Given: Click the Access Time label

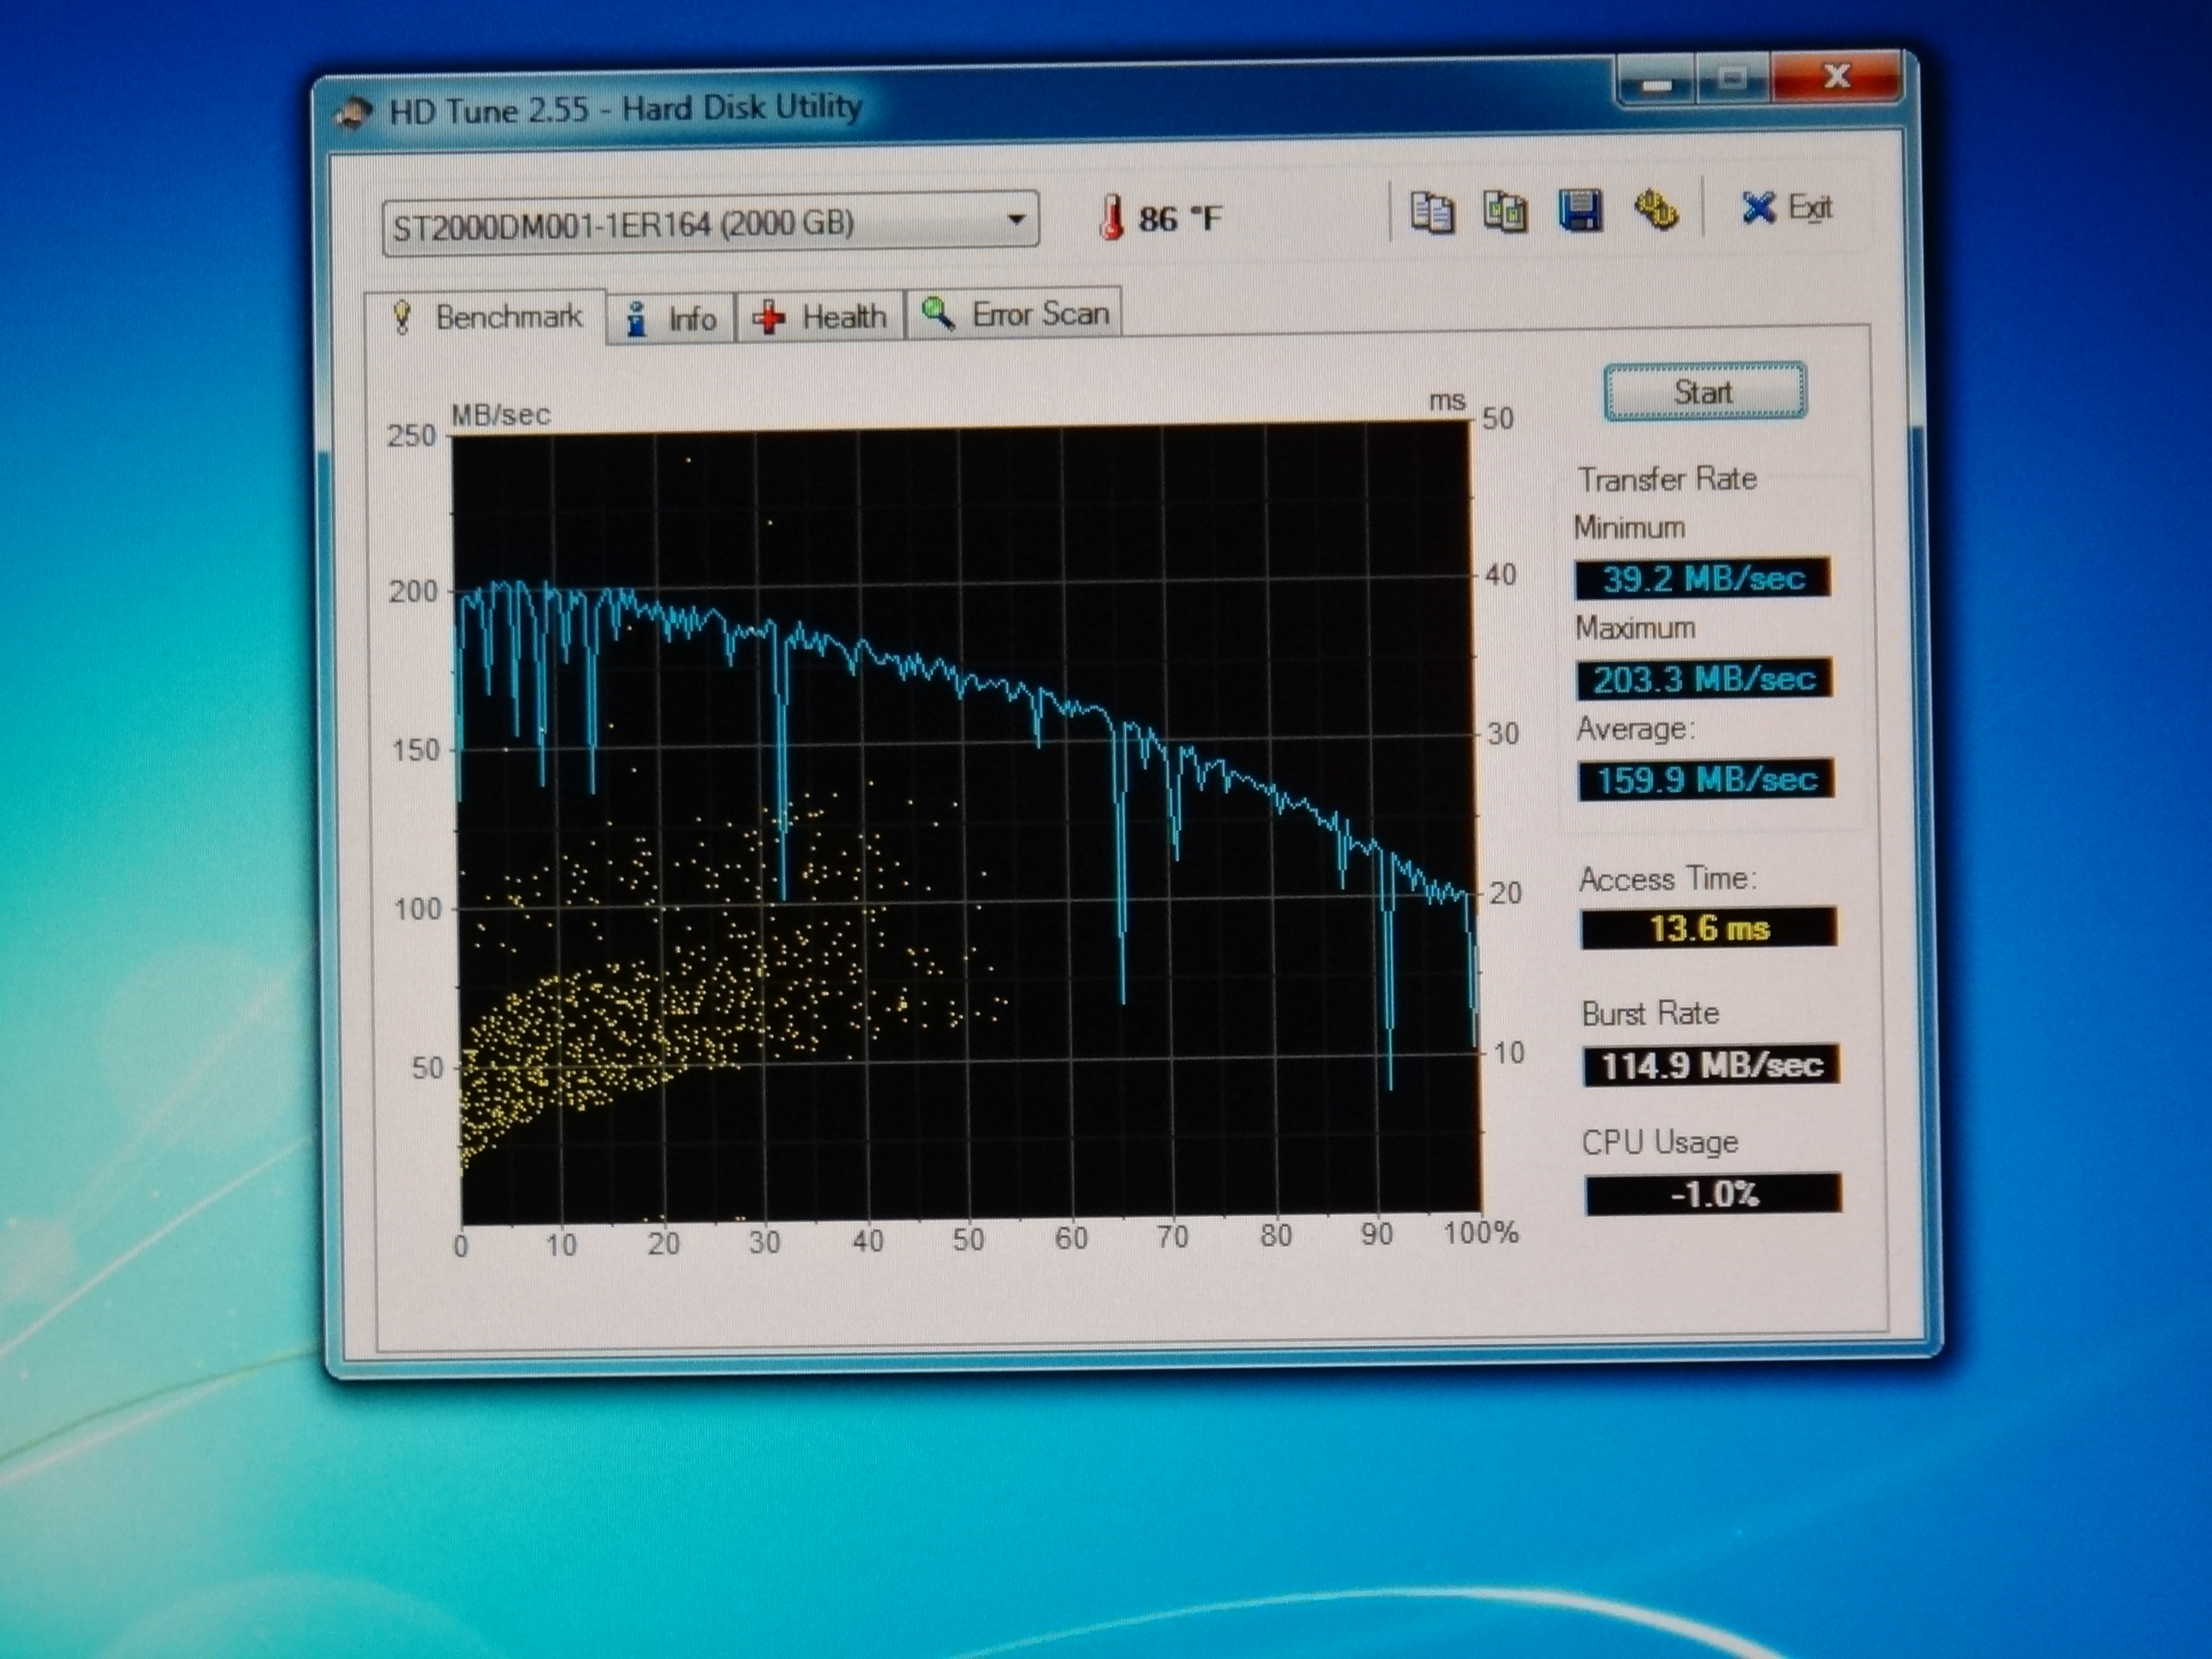Looking at the screenshot, I should tap(1667, 879).
